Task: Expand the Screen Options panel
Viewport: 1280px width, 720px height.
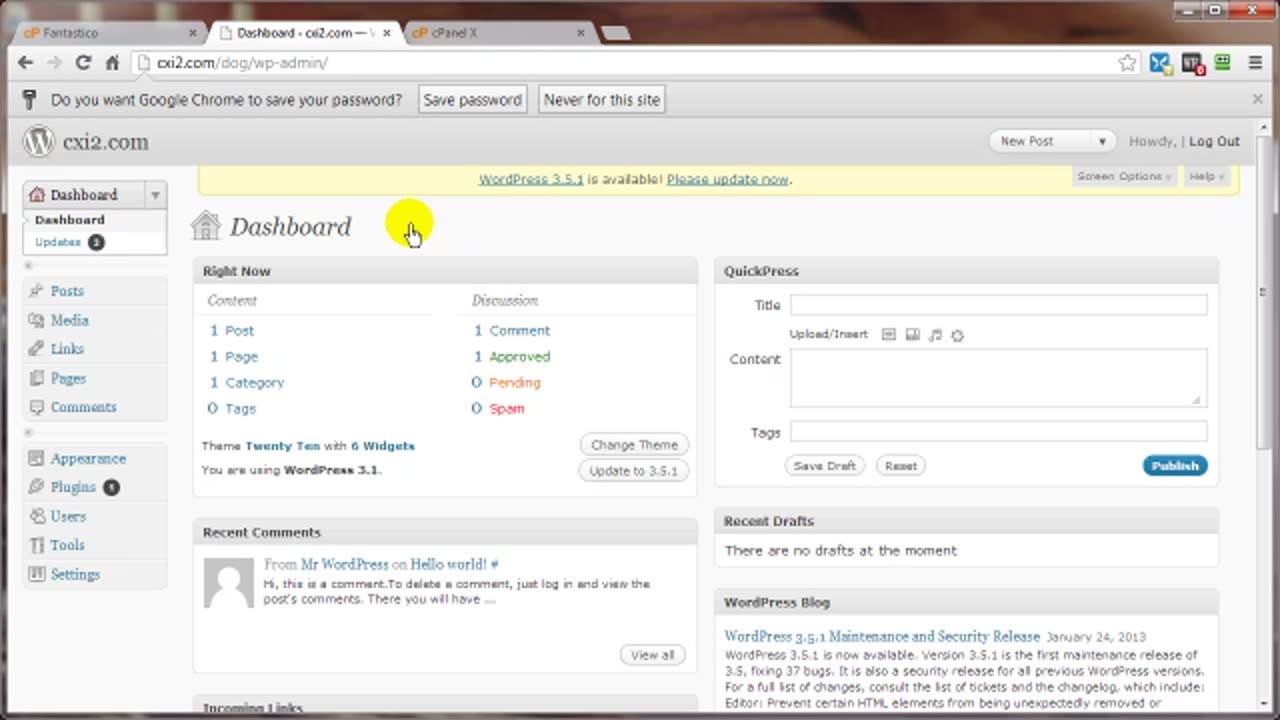Action: point(1125,177)
